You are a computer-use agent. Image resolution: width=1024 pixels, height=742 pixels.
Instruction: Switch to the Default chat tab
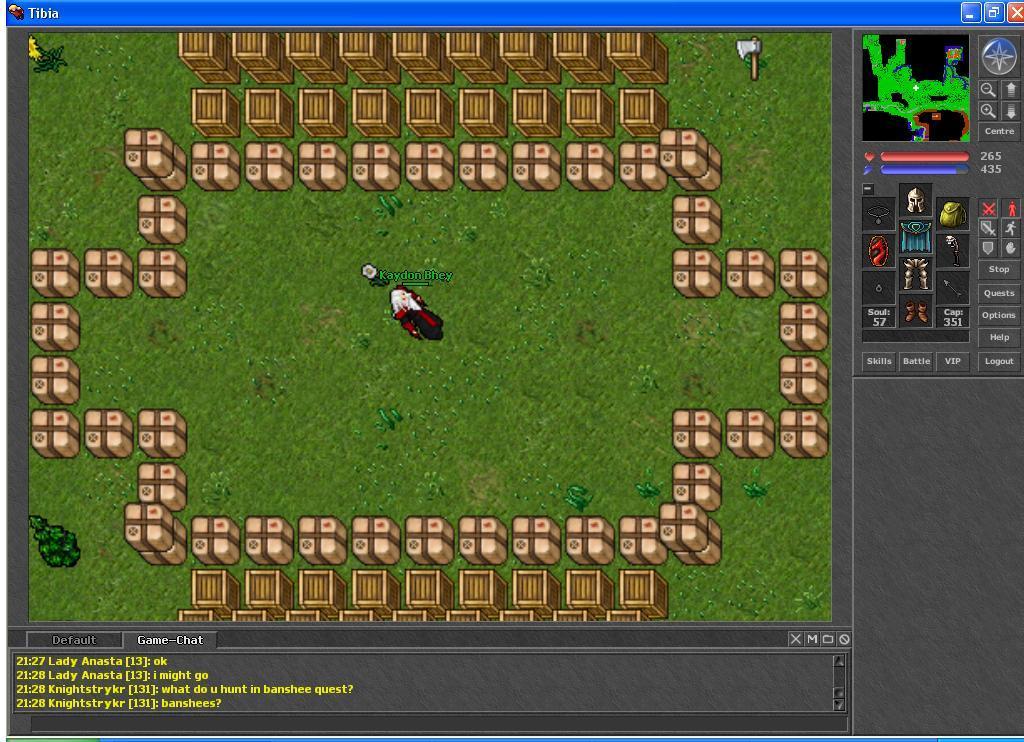click(x=74, y=640)
